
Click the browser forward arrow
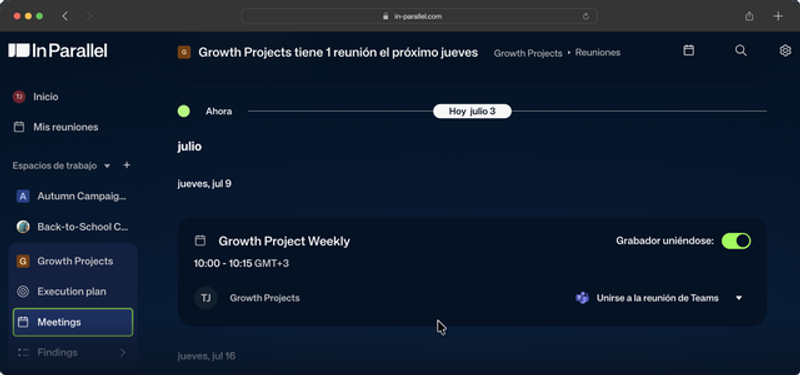click(x=89, y=16)
